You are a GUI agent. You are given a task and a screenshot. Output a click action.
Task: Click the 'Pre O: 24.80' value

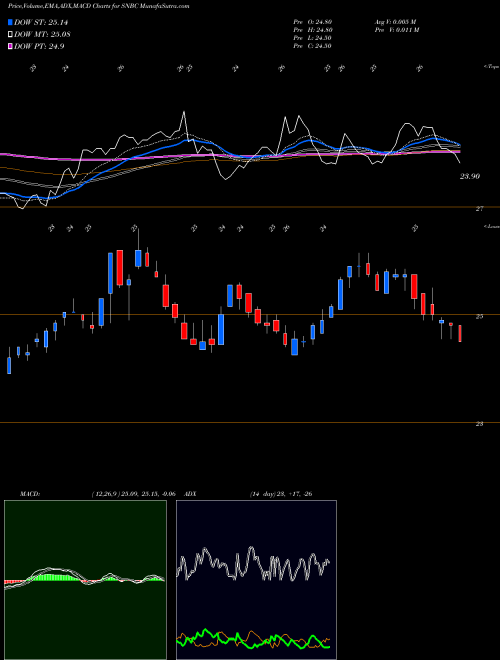tap(312, 22)
